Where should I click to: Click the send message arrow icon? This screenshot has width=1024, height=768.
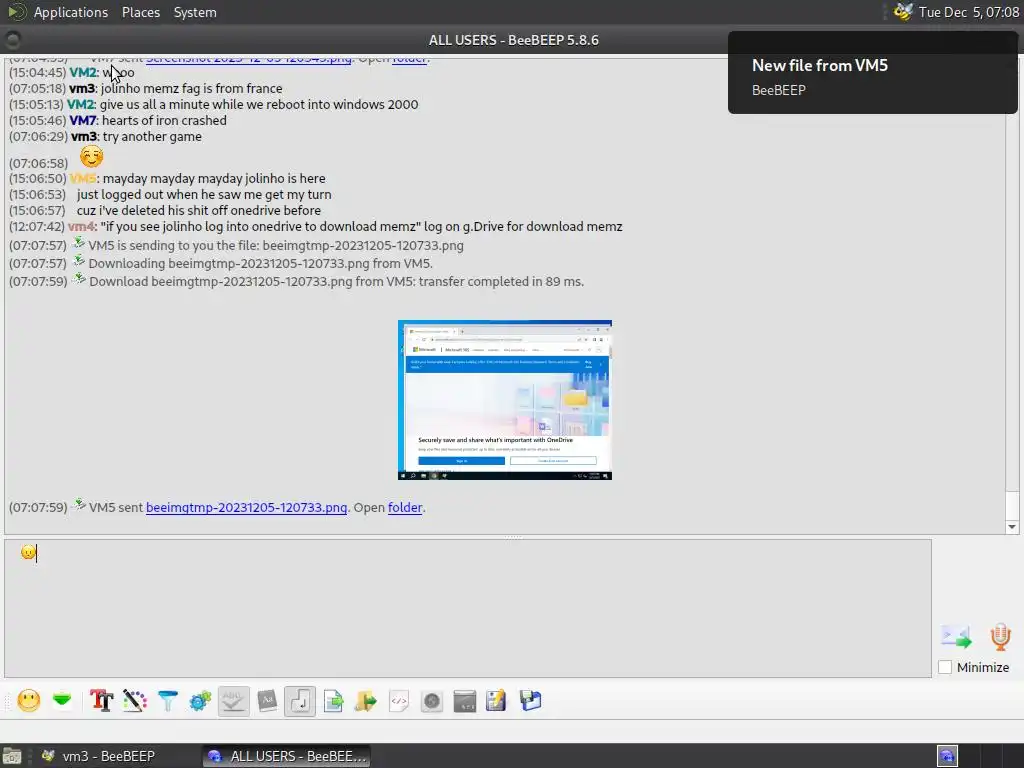956,637
